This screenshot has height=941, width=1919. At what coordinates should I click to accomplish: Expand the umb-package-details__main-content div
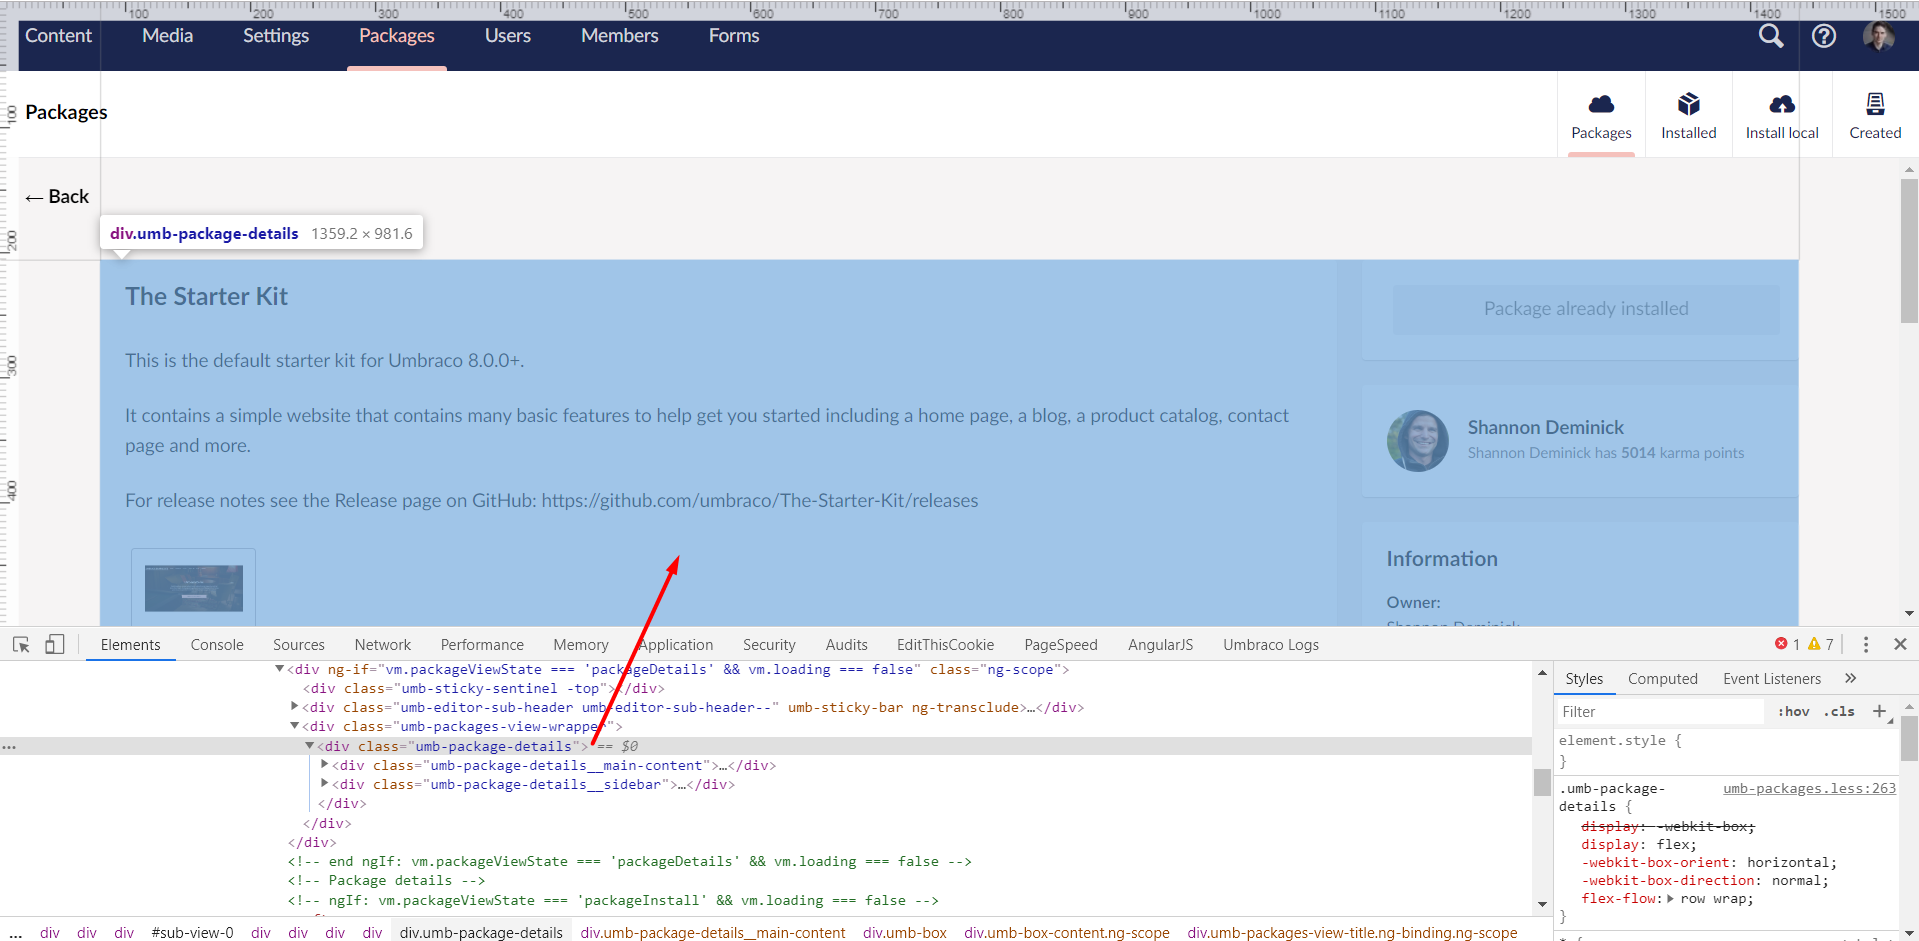[324, 765]
